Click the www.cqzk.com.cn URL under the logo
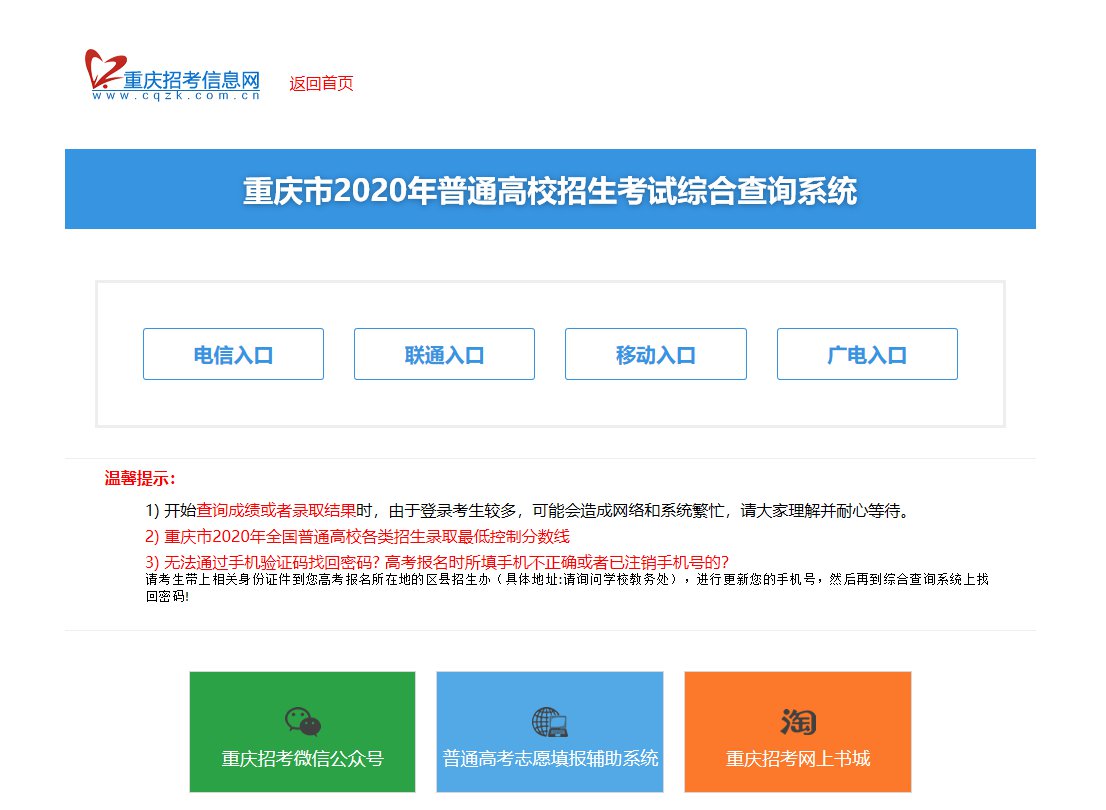The image size is (1106, 810). click(176, 96)
